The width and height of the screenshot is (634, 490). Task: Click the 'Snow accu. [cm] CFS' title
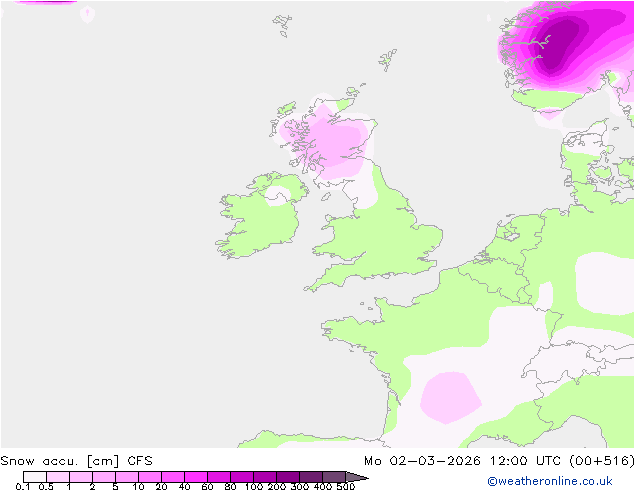point(76,461)
